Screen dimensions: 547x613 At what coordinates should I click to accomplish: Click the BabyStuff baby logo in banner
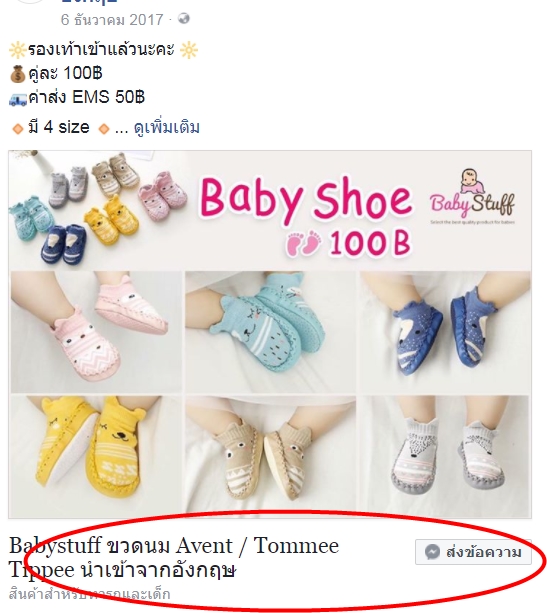pyautogui.click(x=472, y=195)
